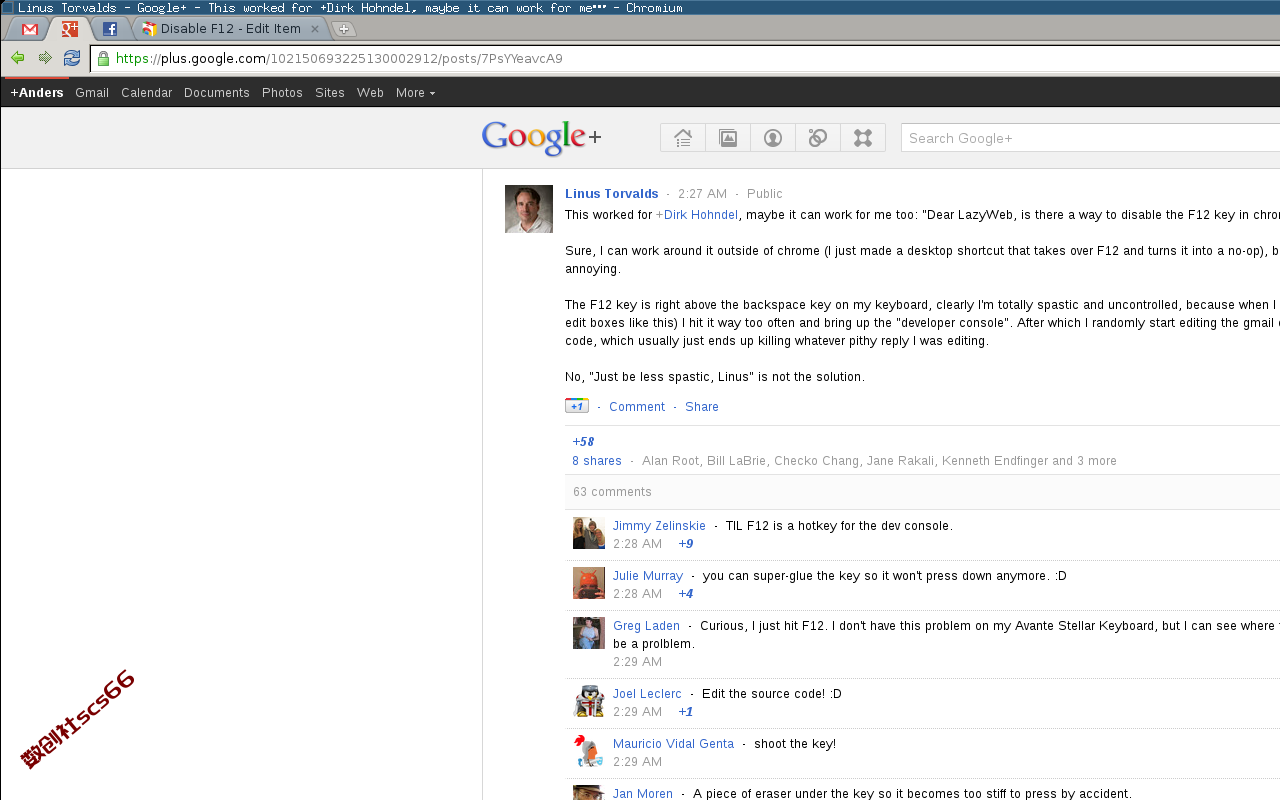Open Sites from the Google bar
The height and width of the screenshot is (800, 1280).
click(x=330, y=93)
